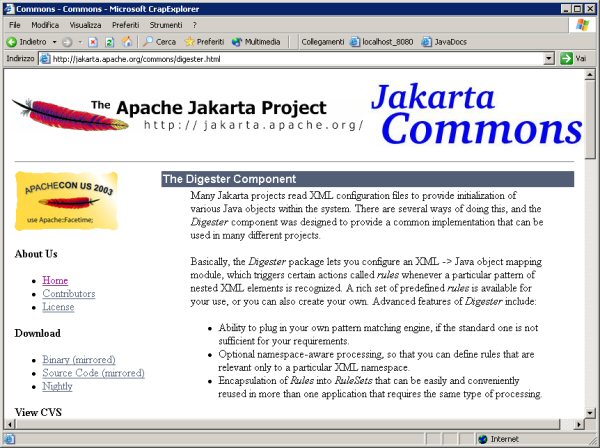Click the vertical scrollbar thumb
This screenshot has height=448, width=600.
pyautogui.click(x=590, y=119)
